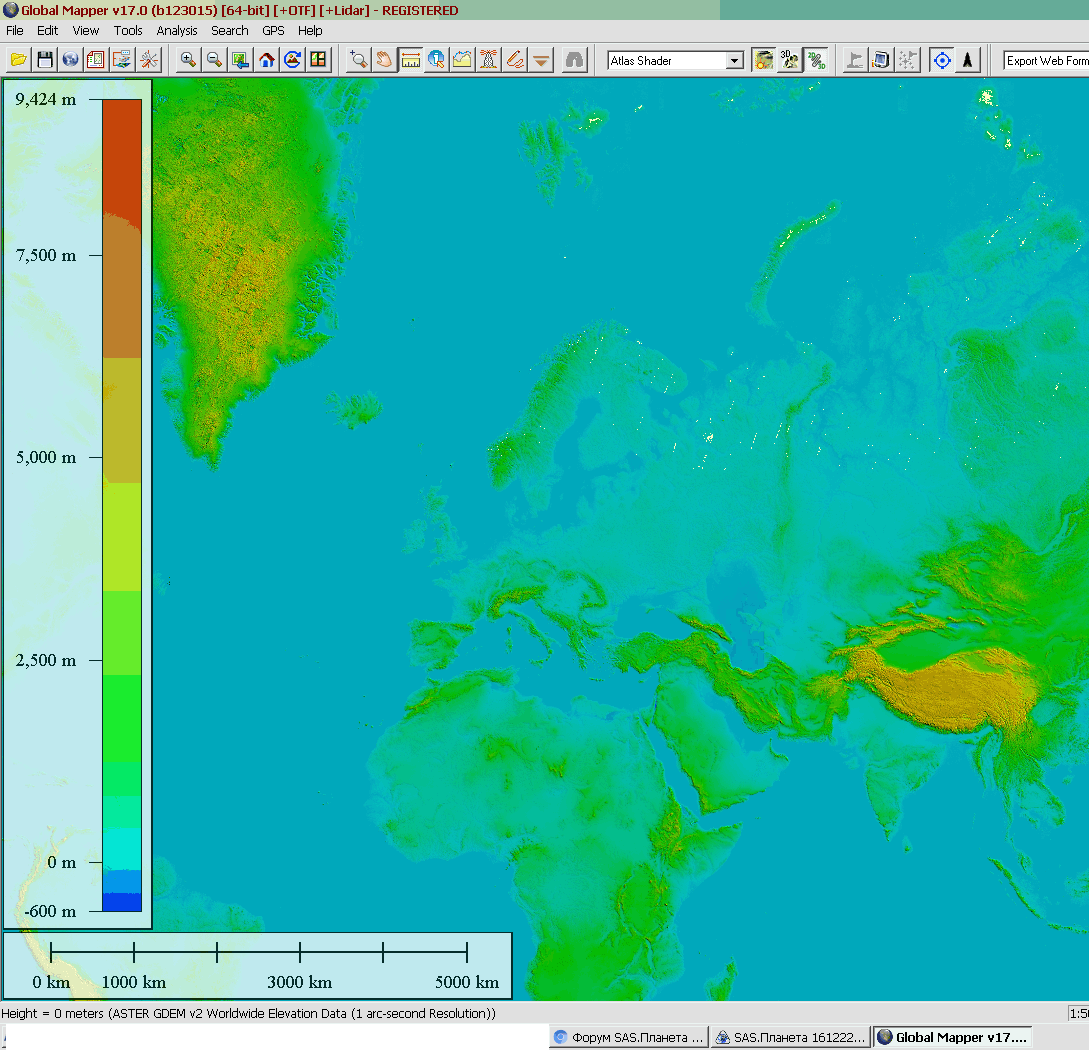Save the workspace with the floppy icon
The height and width of the screenshot is (1050, 1089).
[x=44, y=60]
